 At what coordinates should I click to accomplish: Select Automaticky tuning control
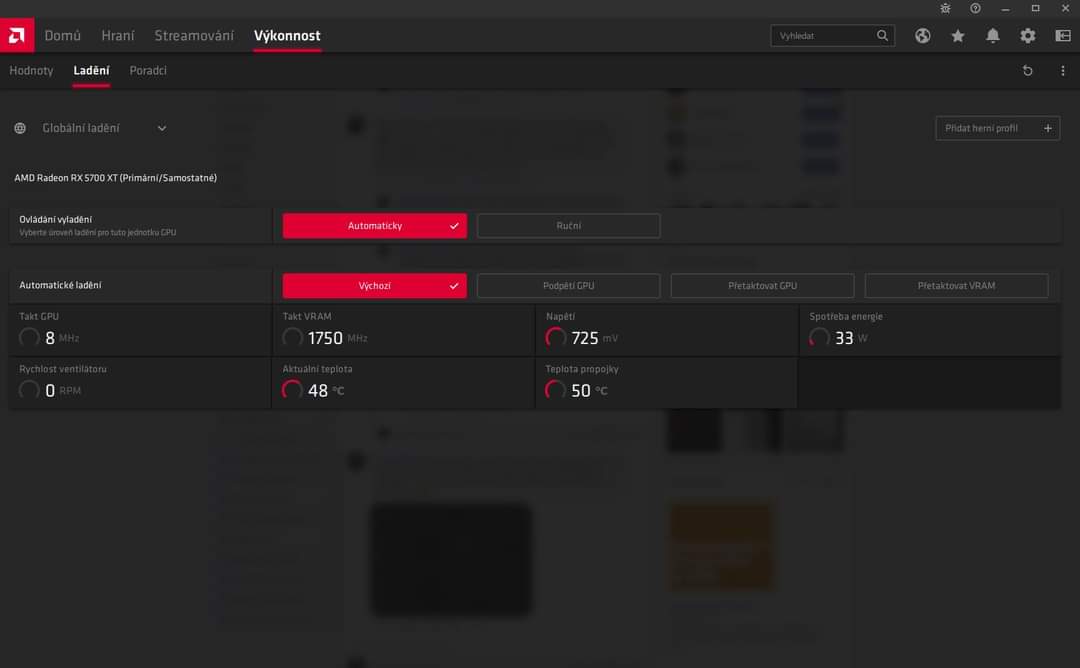pos(375,226)
